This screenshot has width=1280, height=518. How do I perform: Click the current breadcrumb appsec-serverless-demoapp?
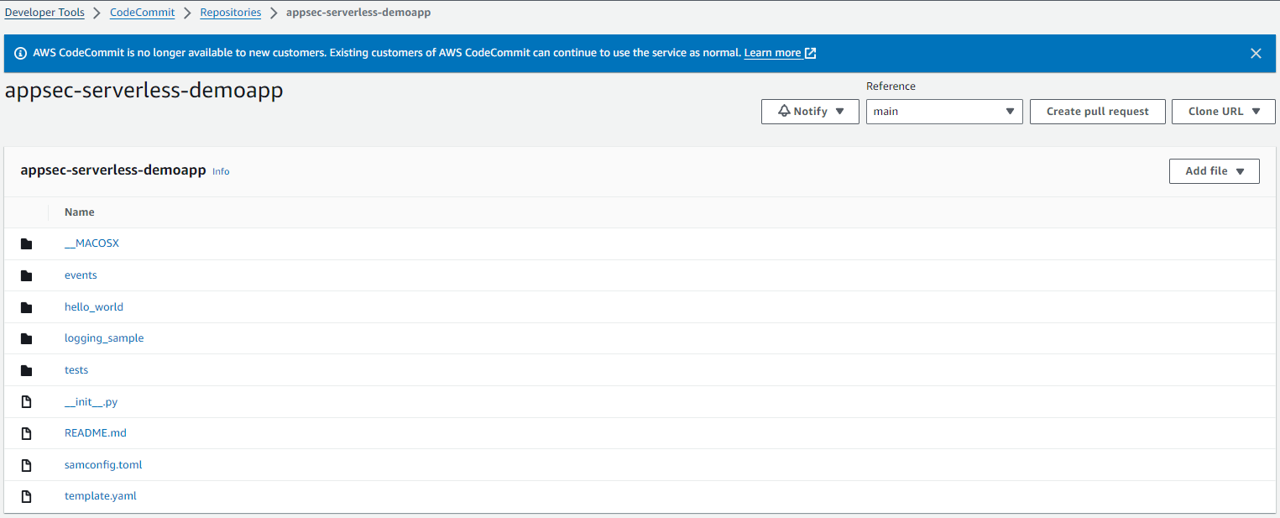(358, 13)
